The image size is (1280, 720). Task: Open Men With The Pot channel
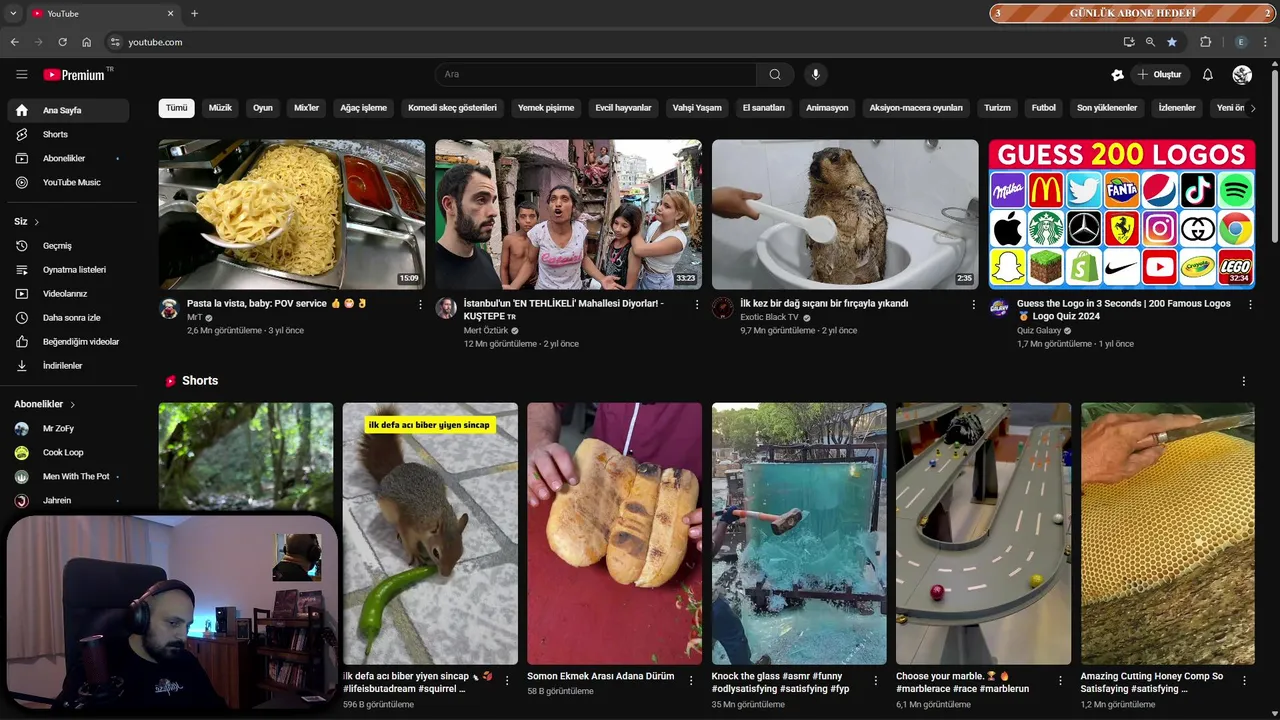pos(67,477)
